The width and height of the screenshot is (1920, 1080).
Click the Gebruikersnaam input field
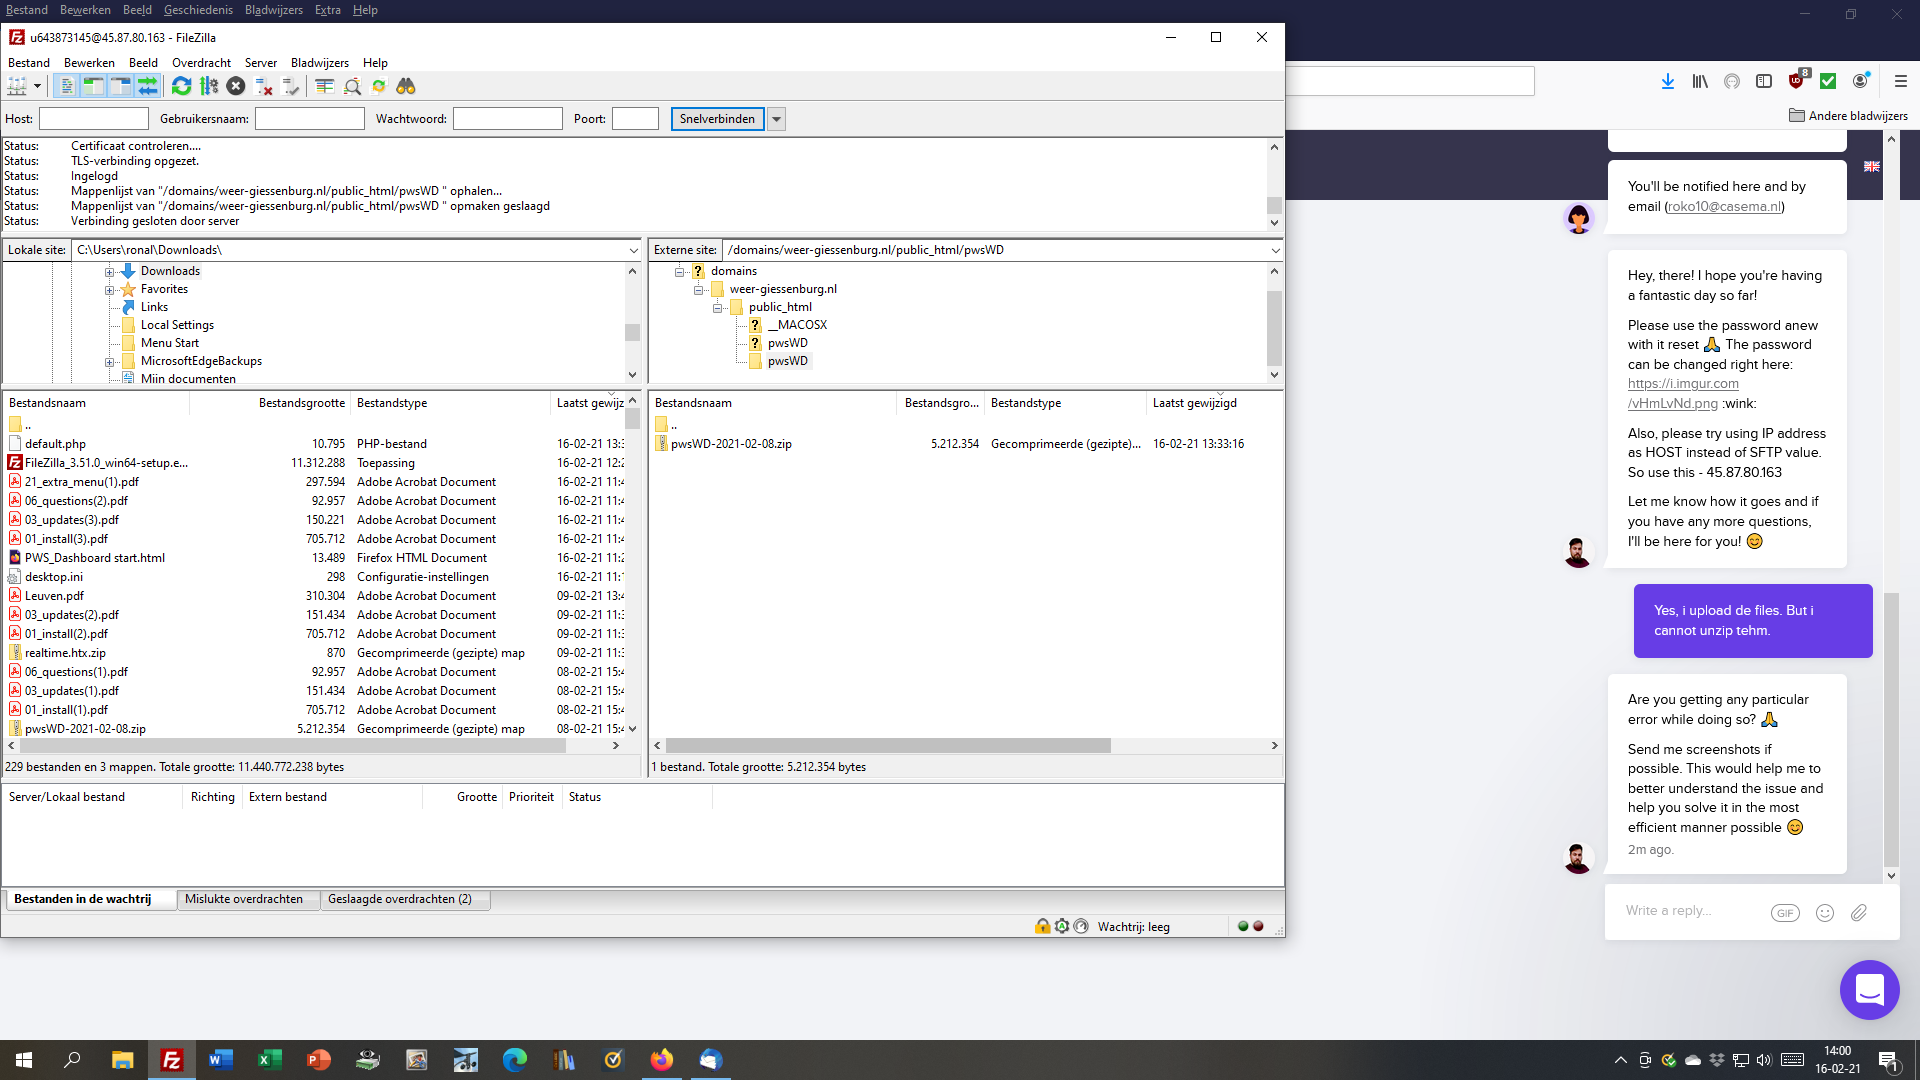coord(310,119)
